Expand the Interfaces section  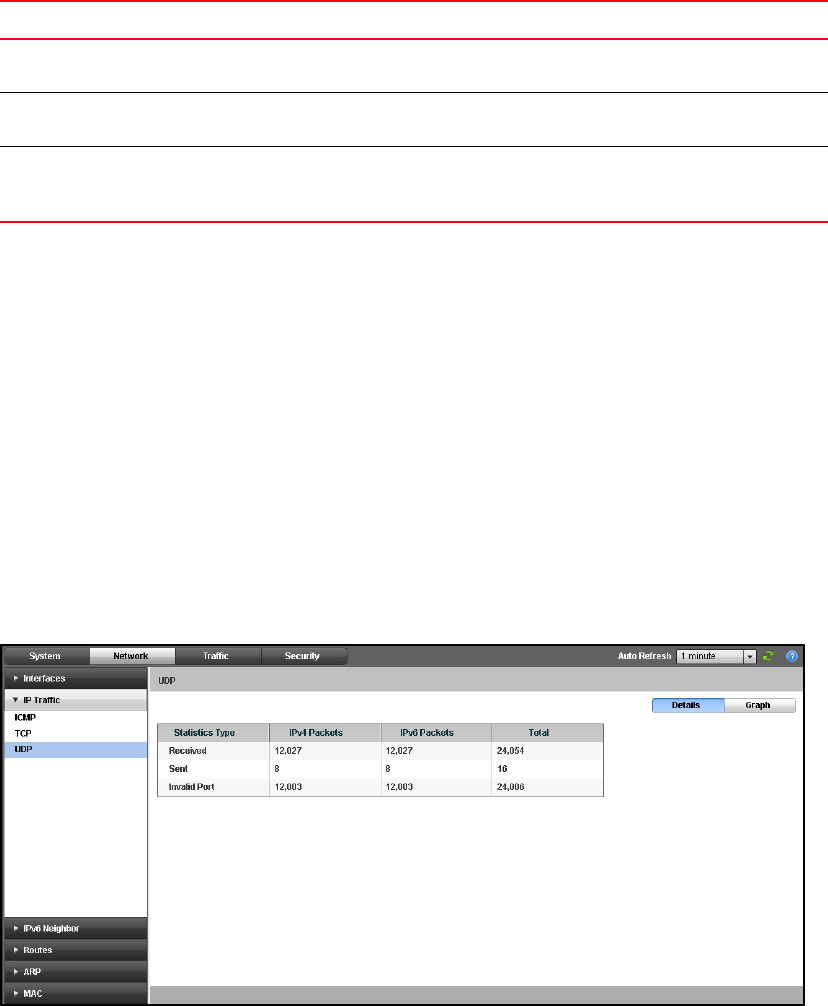point(76,678)
